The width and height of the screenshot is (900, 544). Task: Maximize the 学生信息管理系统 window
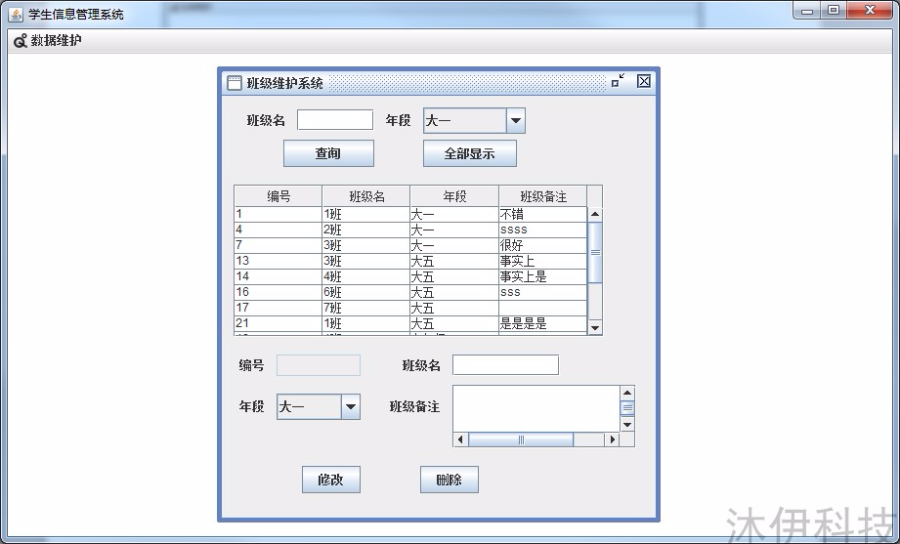pos(833,11)
